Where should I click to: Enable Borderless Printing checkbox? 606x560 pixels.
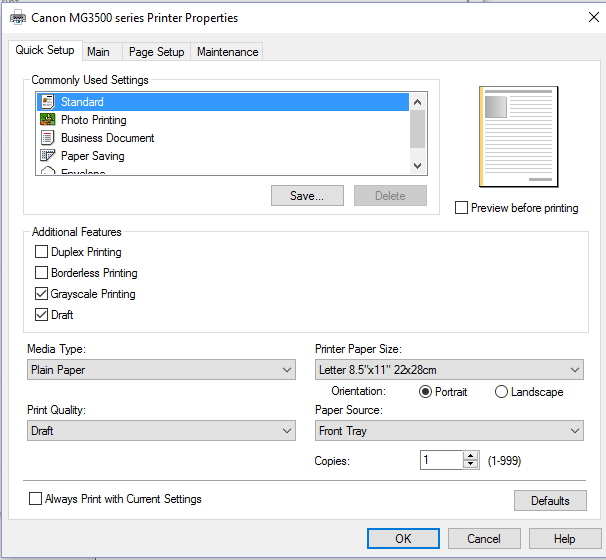(x=41, y=273)
